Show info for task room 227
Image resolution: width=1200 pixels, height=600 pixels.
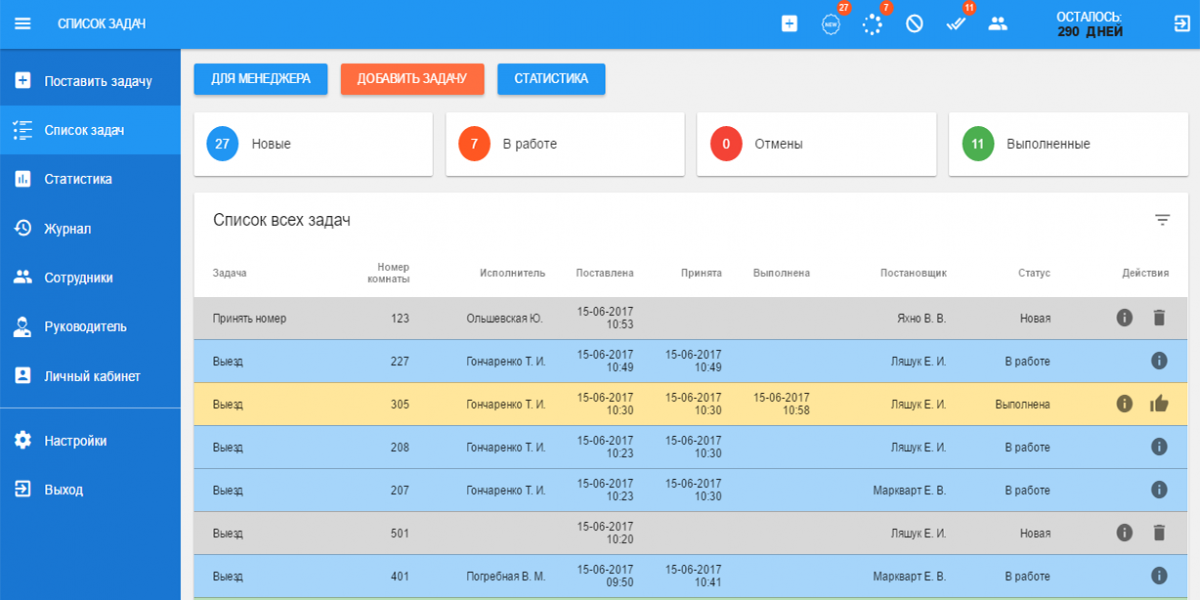[1159, 361]
